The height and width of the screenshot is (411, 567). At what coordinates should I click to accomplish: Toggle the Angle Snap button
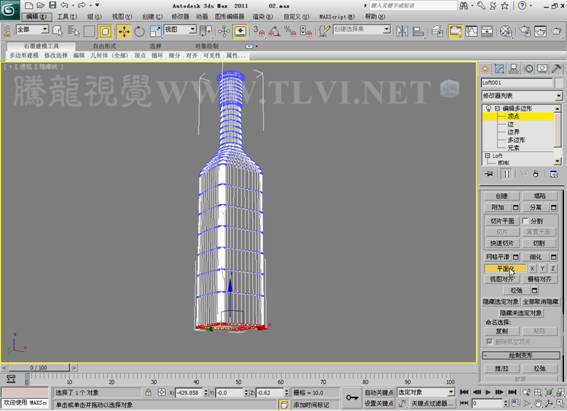(x=274, y=31)
